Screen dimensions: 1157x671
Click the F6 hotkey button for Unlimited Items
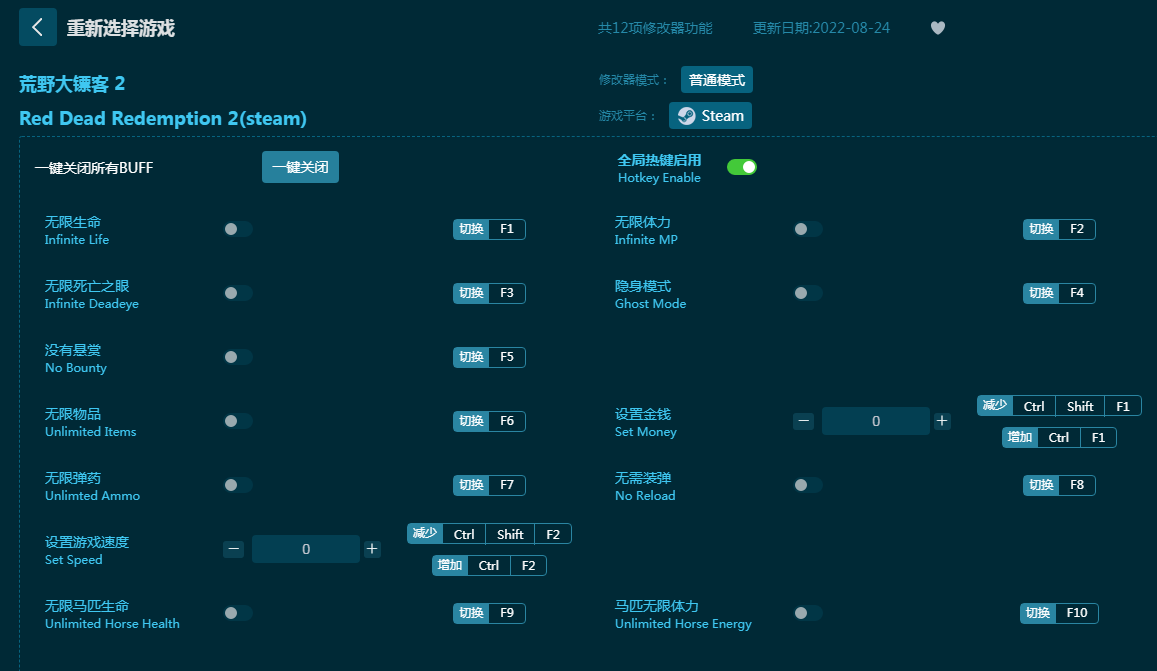click(x=489, y=421)
